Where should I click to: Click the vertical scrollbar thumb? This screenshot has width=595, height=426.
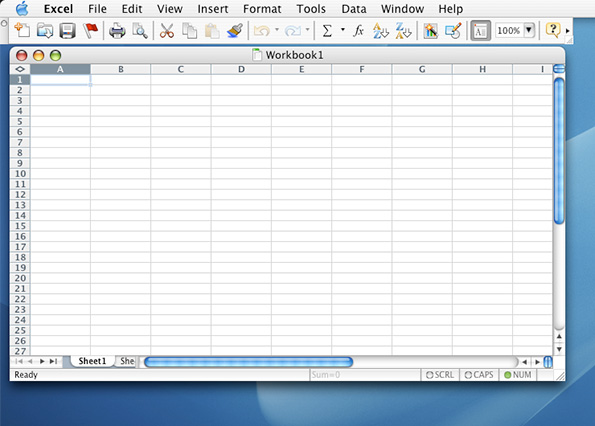pyautogui.click(x=559, y=151)
